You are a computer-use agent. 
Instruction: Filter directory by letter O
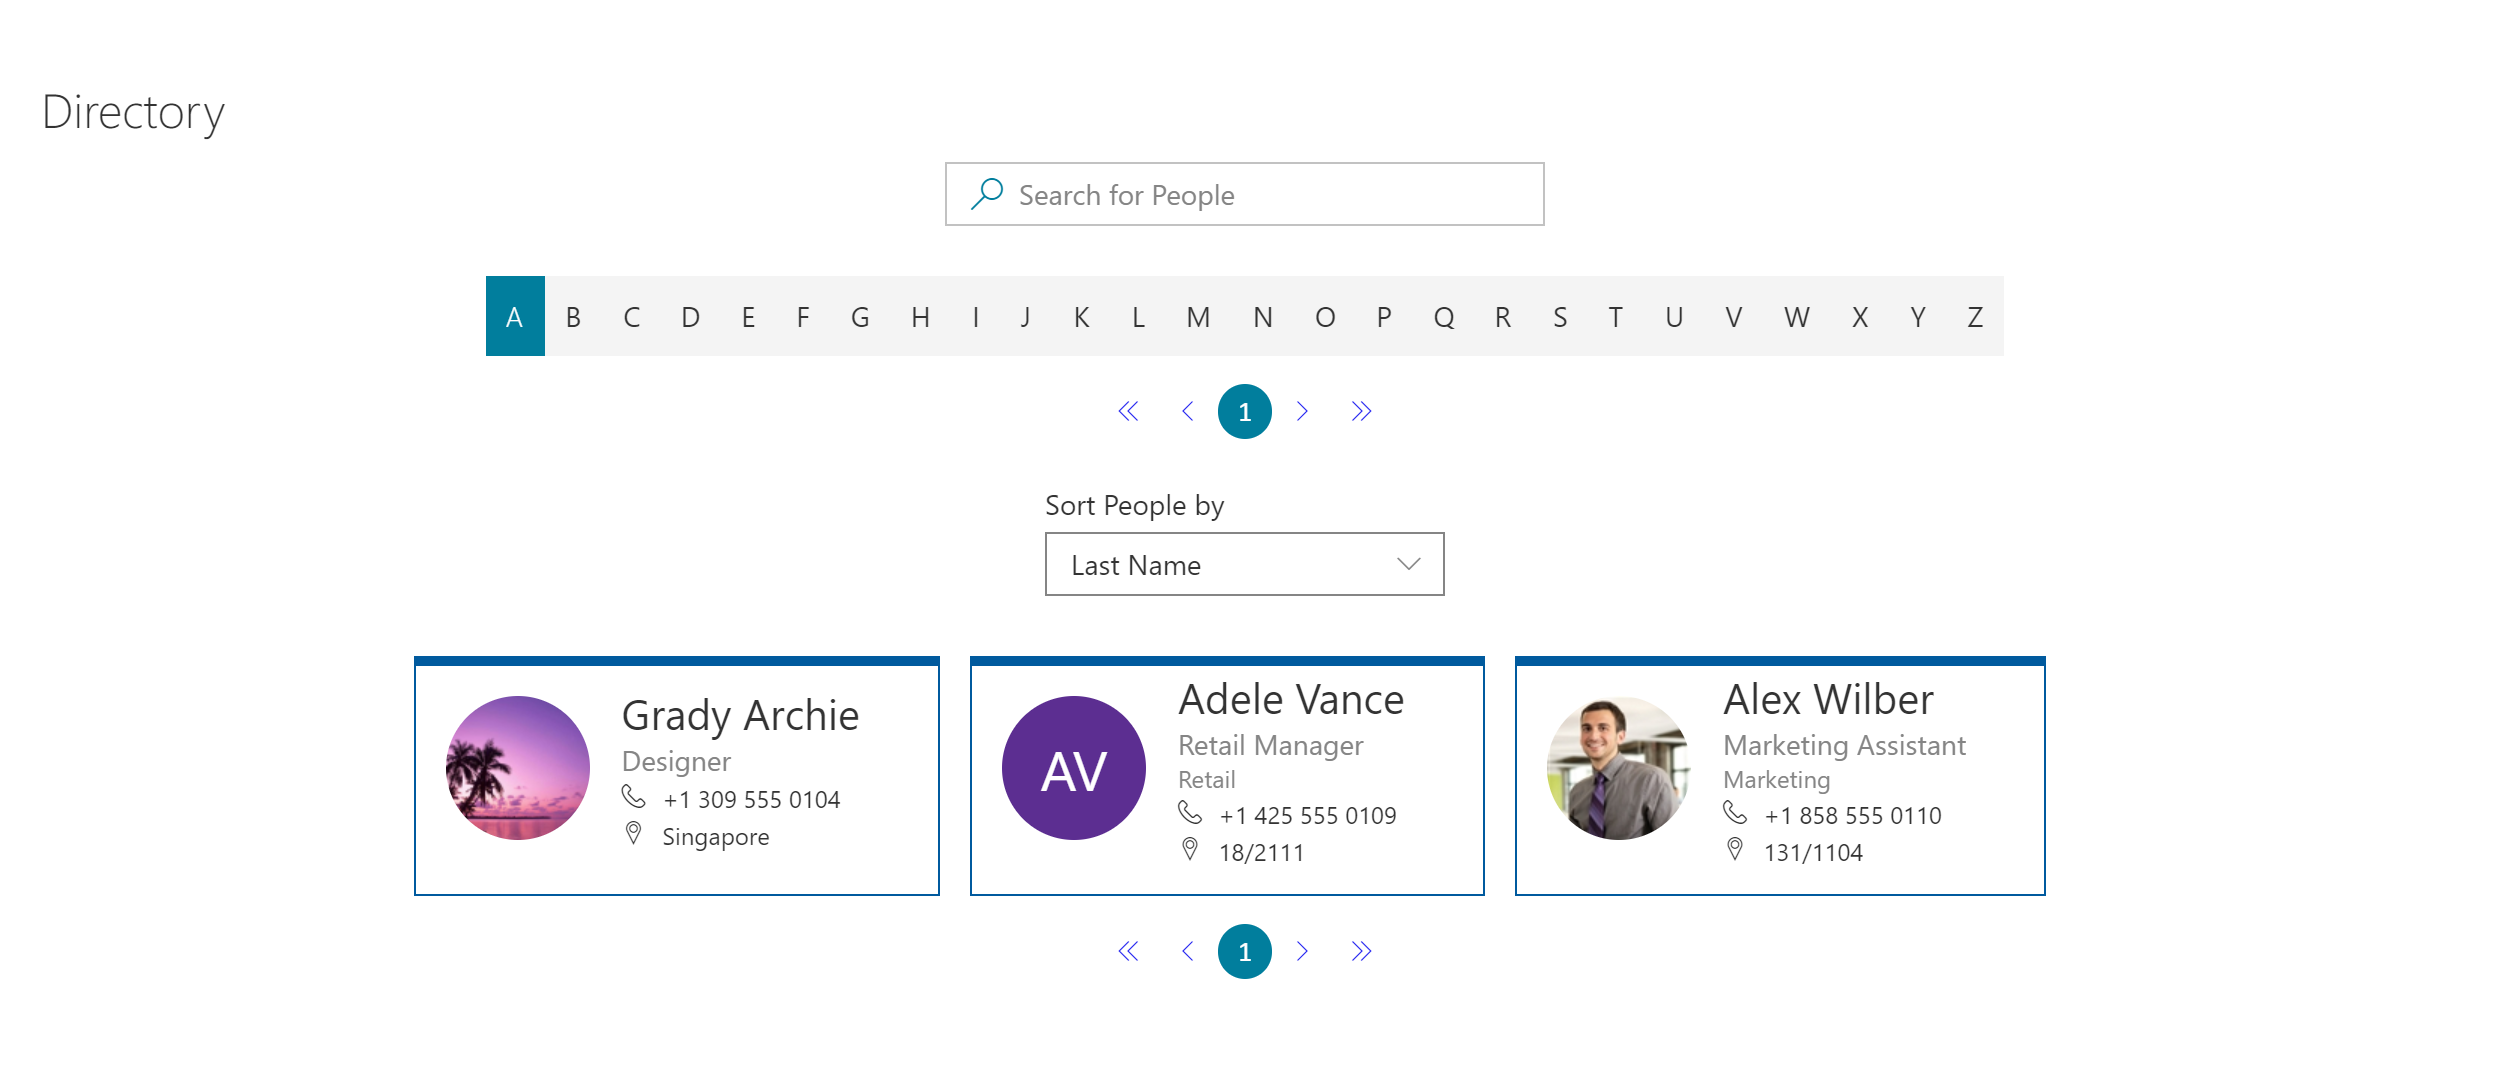click(x=1325, y=316)
